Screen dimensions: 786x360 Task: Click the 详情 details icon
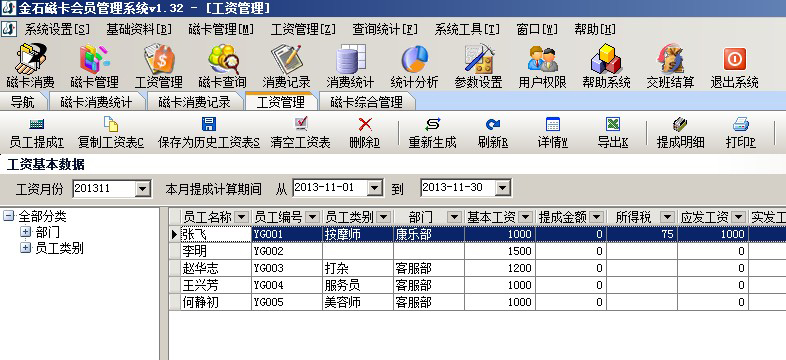[553, 124]
